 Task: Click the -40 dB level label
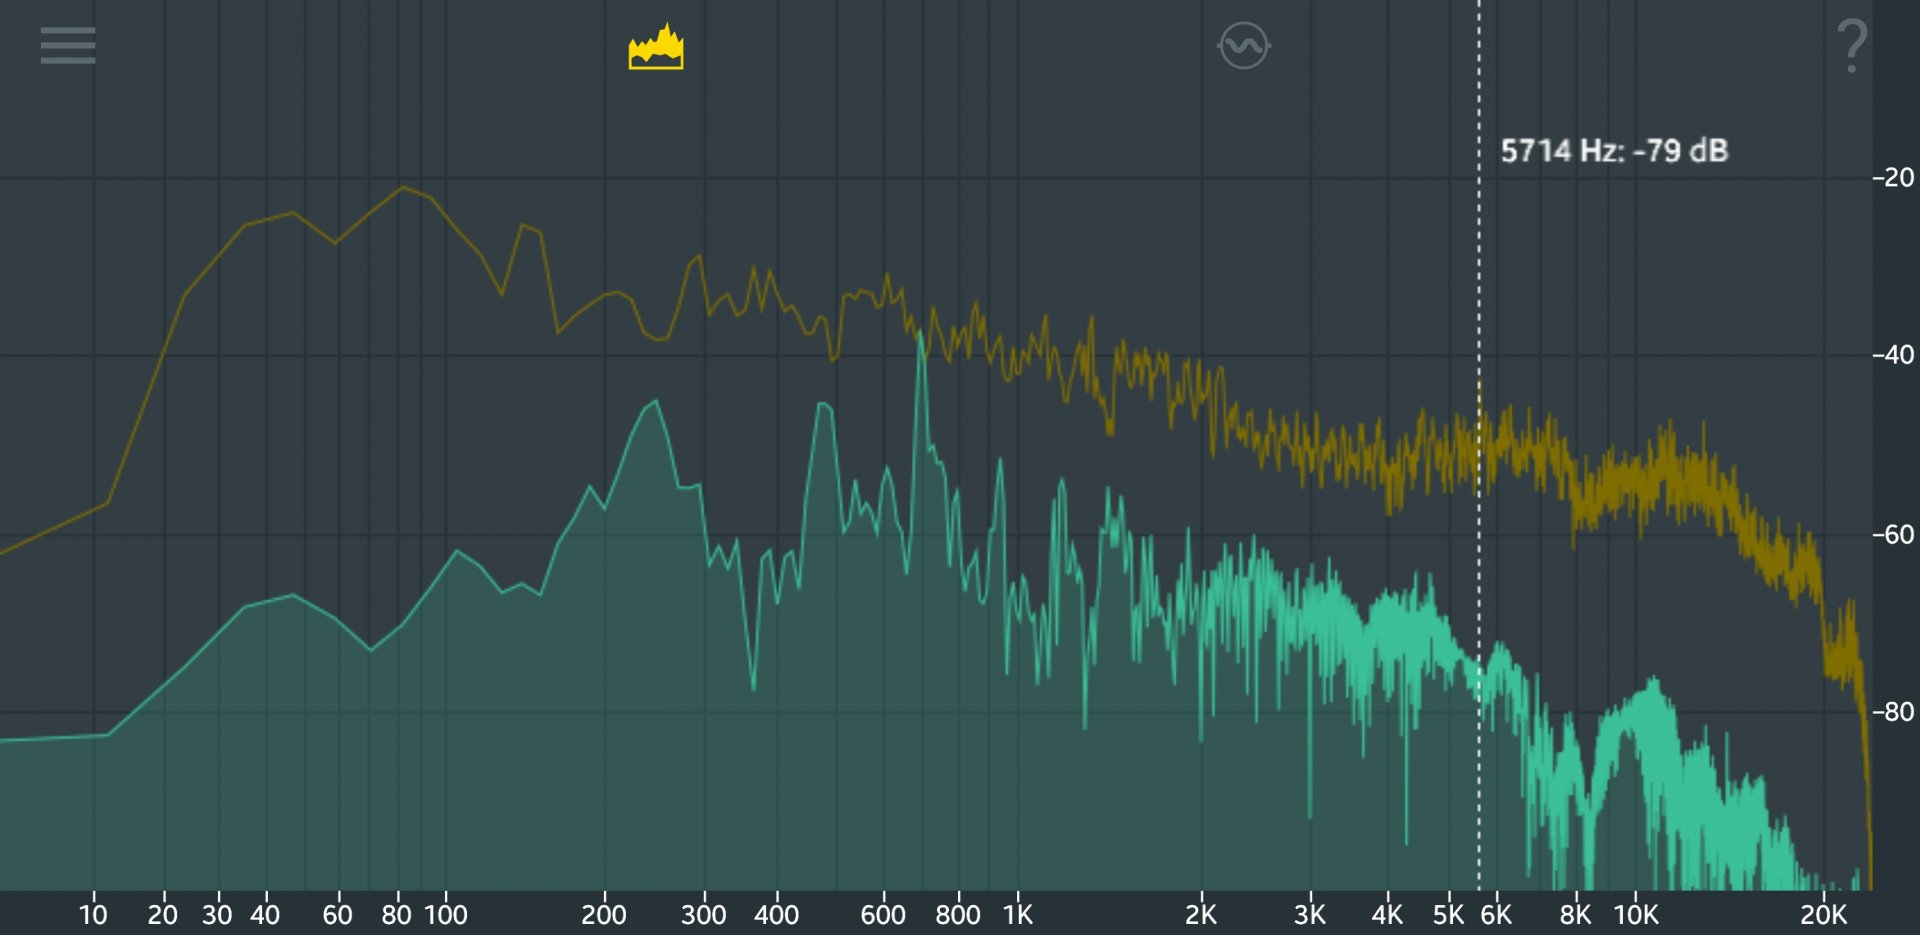click(x=1892, y=355)
